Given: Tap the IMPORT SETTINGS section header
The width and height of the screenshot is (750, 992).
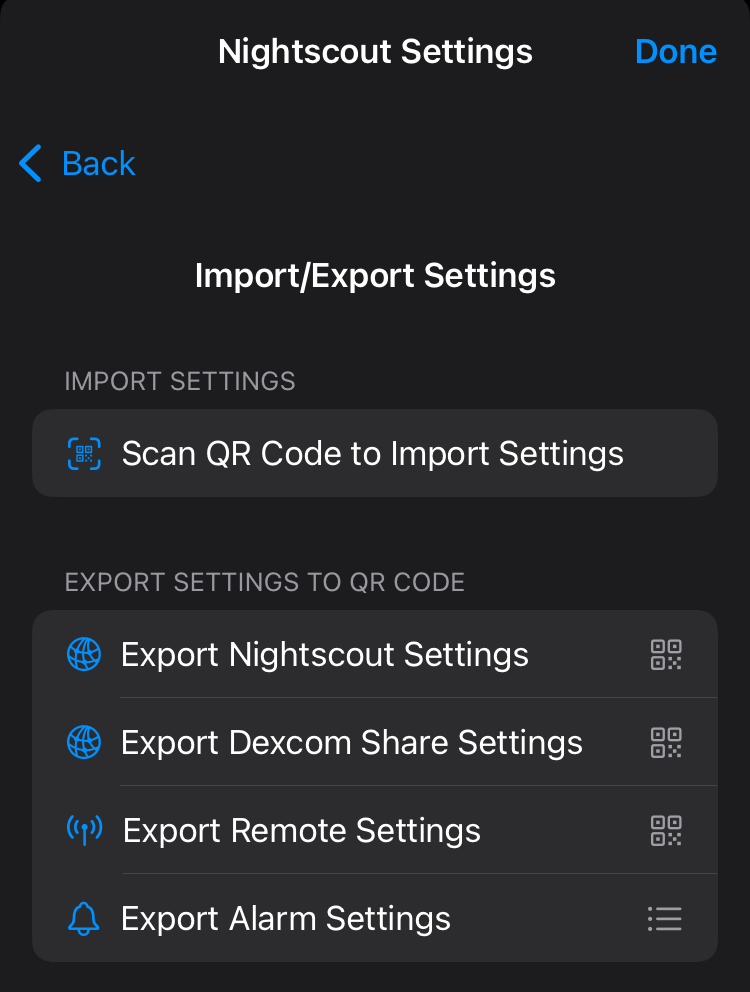Looking at the screenshot, I should click(x=180, y=381).
